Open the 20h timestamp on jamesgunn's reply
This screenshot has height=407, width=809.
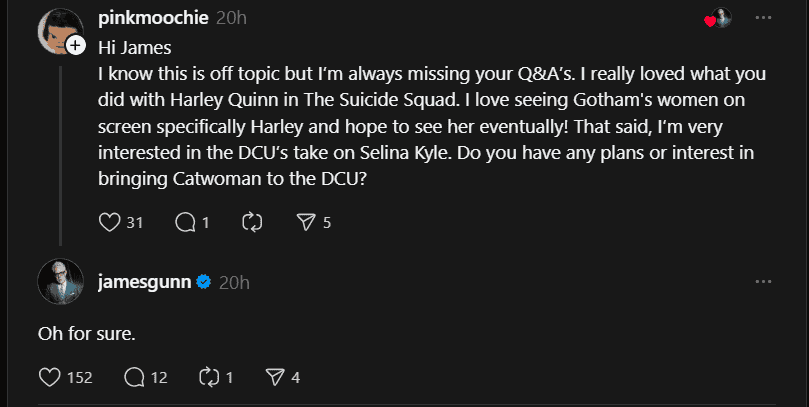[x=233, y=283]
